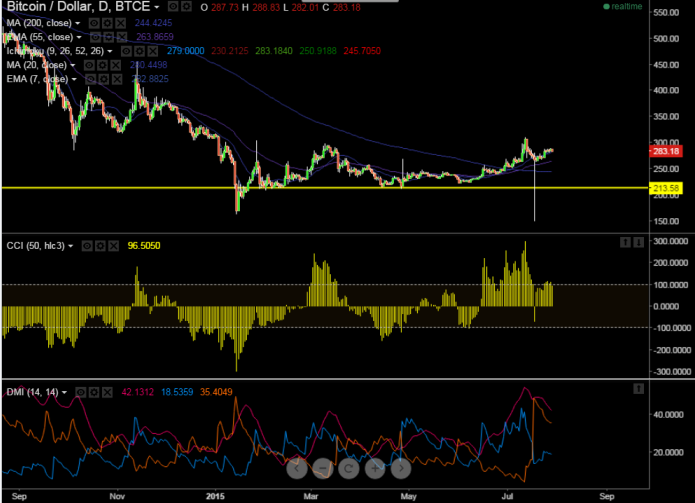Hide the Ichimoku indicator
The height and width of the screenshot is (503, 695).
pyautogui.click(x=126, y=51)
